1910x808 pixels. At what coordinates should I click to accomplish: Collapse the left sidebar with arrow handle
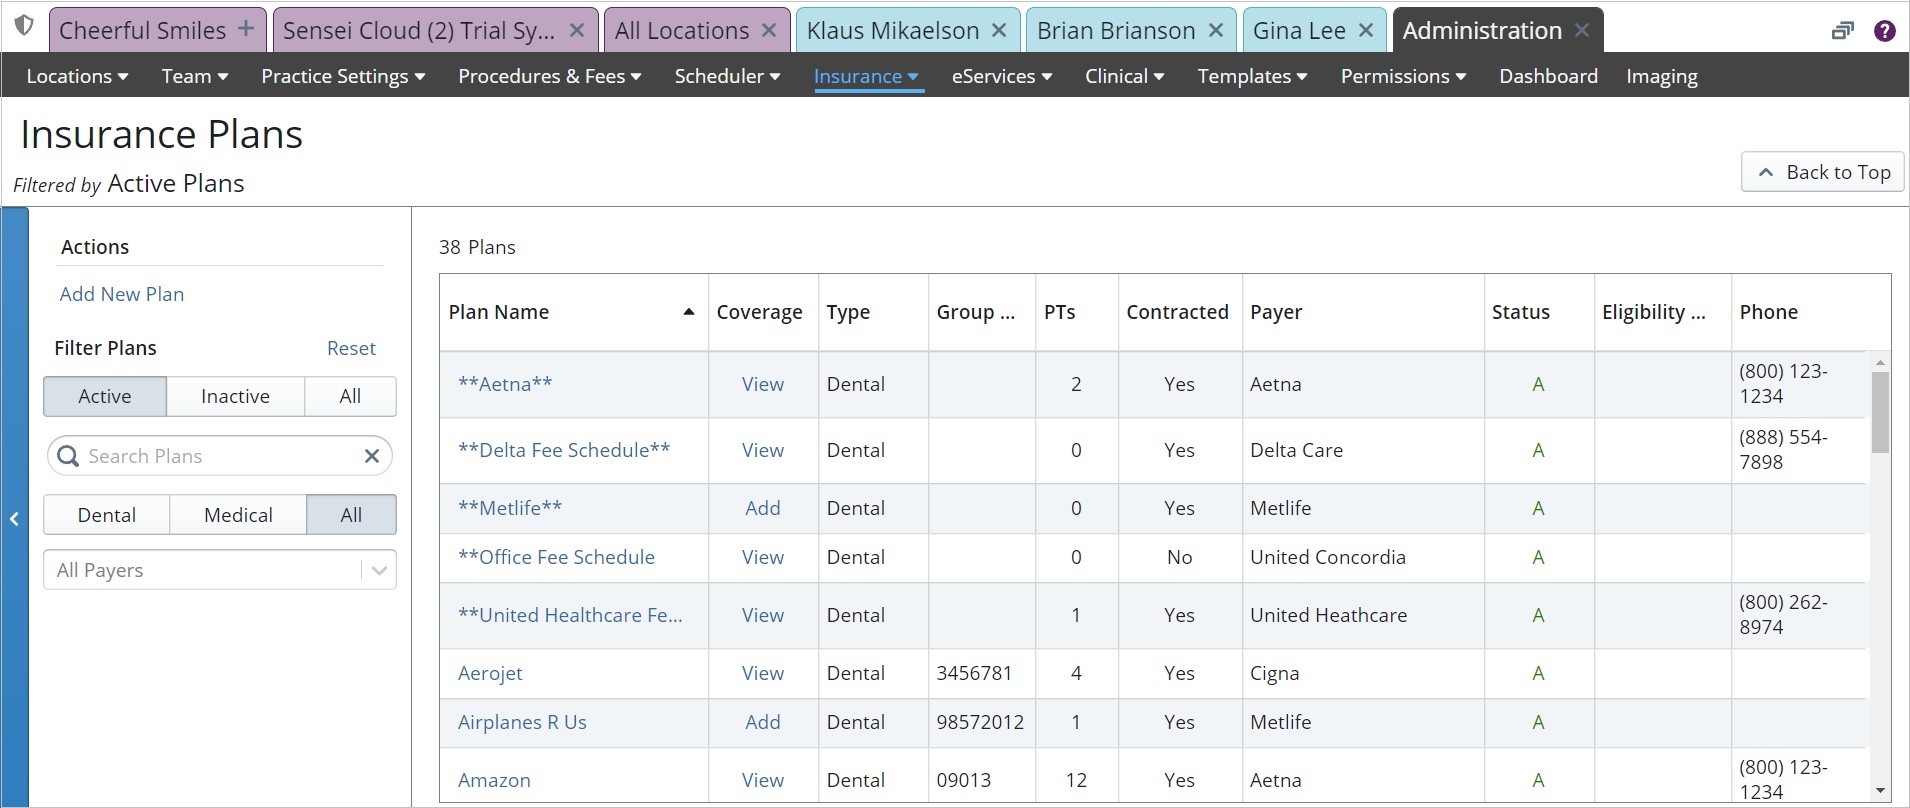point(15,518)
